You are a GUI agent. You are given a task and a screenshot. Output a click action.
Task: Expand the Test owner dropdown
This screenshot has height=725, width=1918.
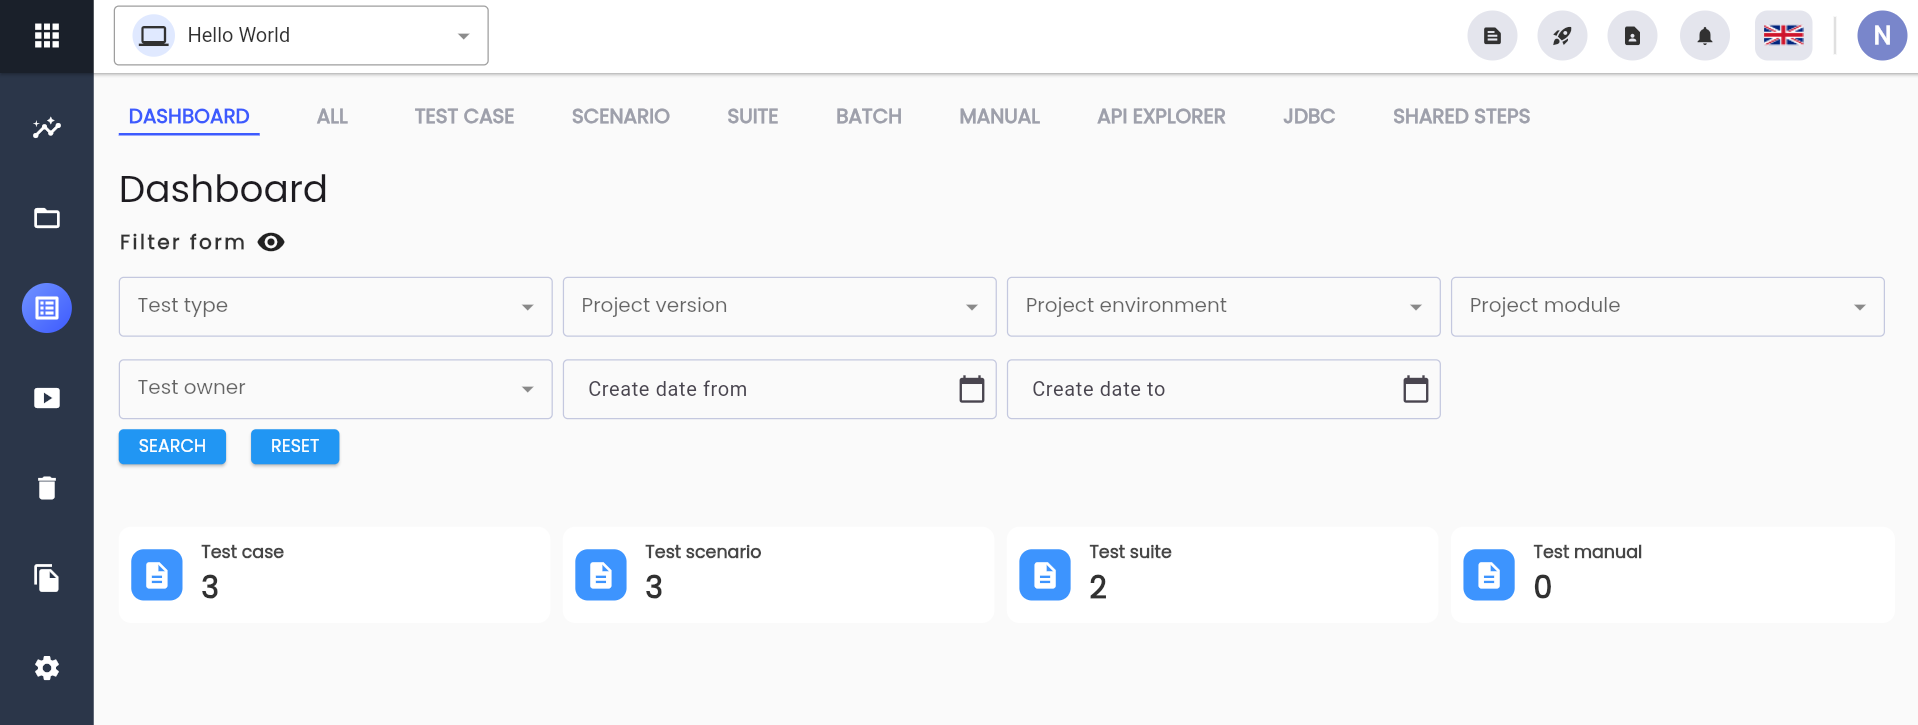pyautogui.click(x=335, y=389)
